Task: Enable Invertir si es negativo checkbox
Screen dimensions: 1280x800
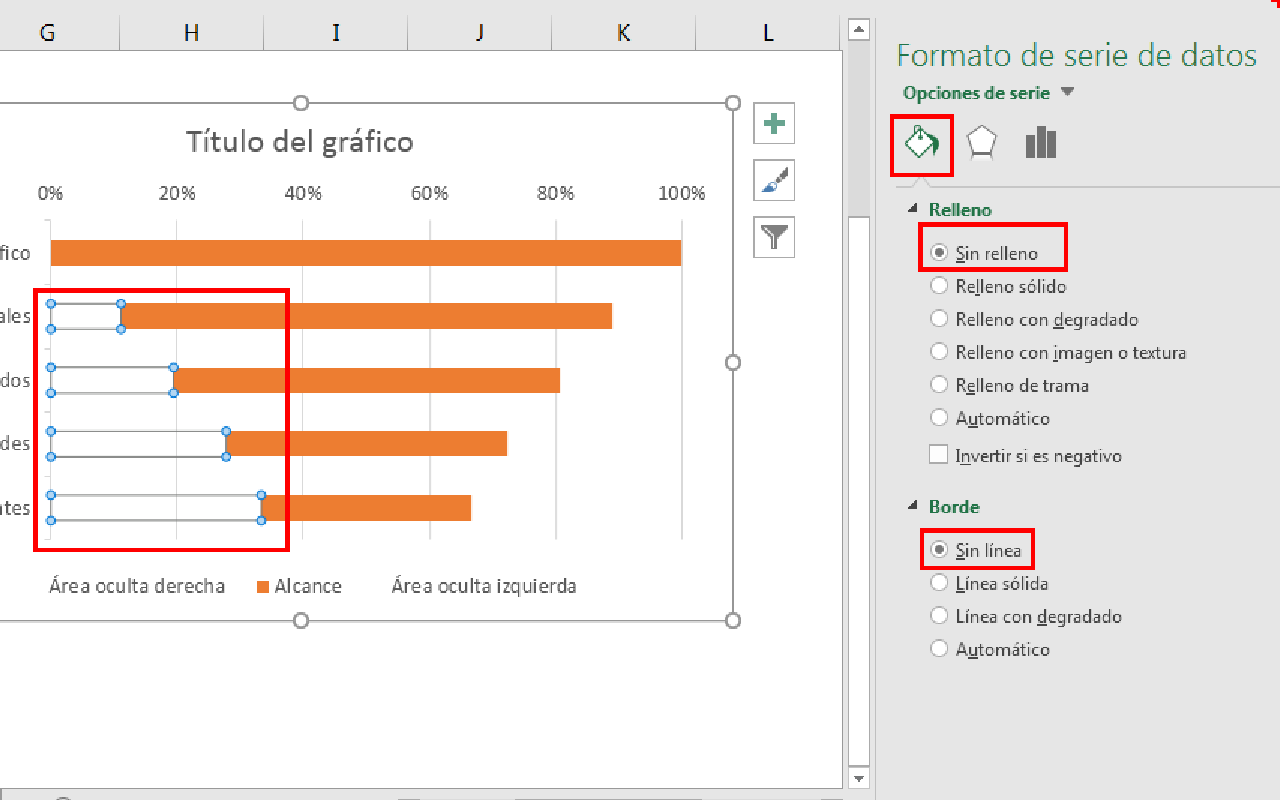Action: [x=938, y=455]
